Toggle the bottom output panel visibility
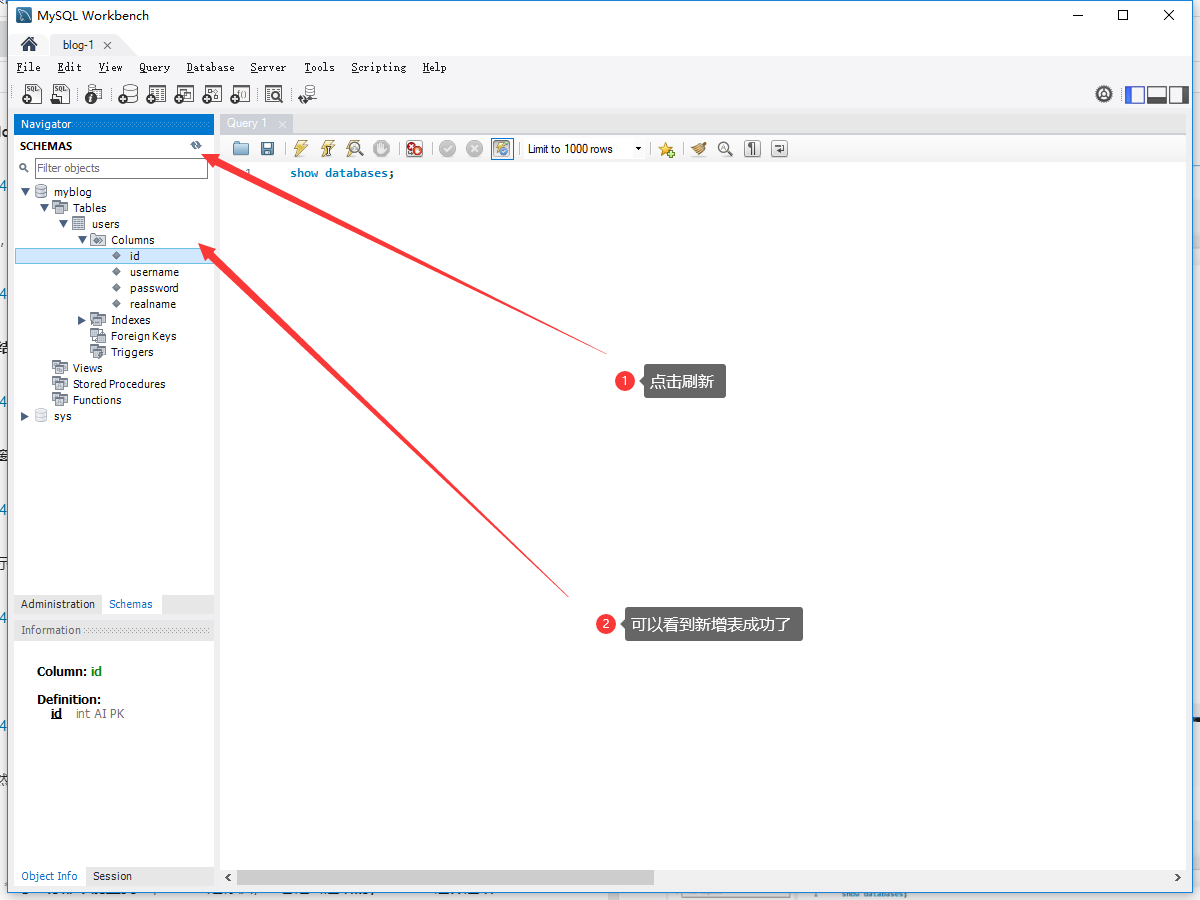This screenshot has height=900, width=1200. coord(1157,95)
